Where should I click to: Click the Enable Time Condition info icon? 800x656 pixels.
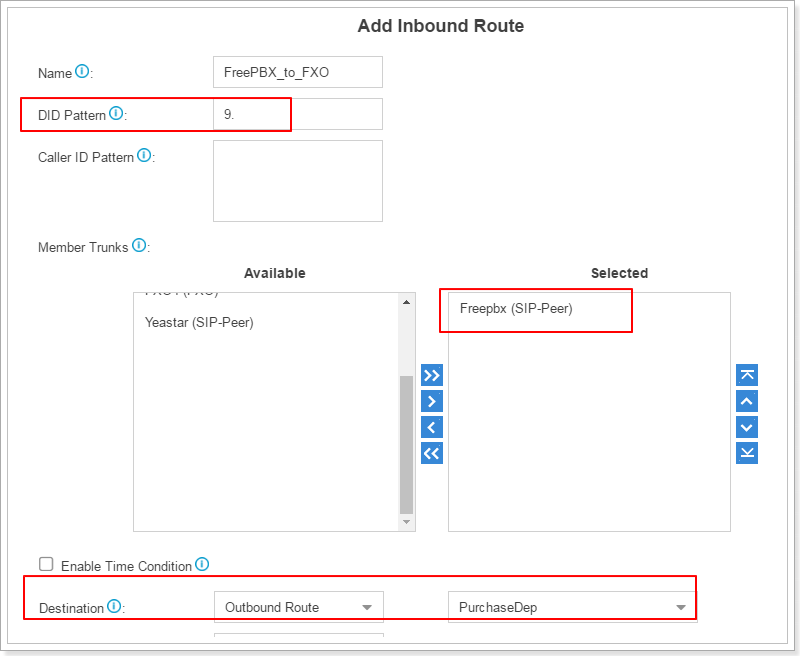pos(202,565)
